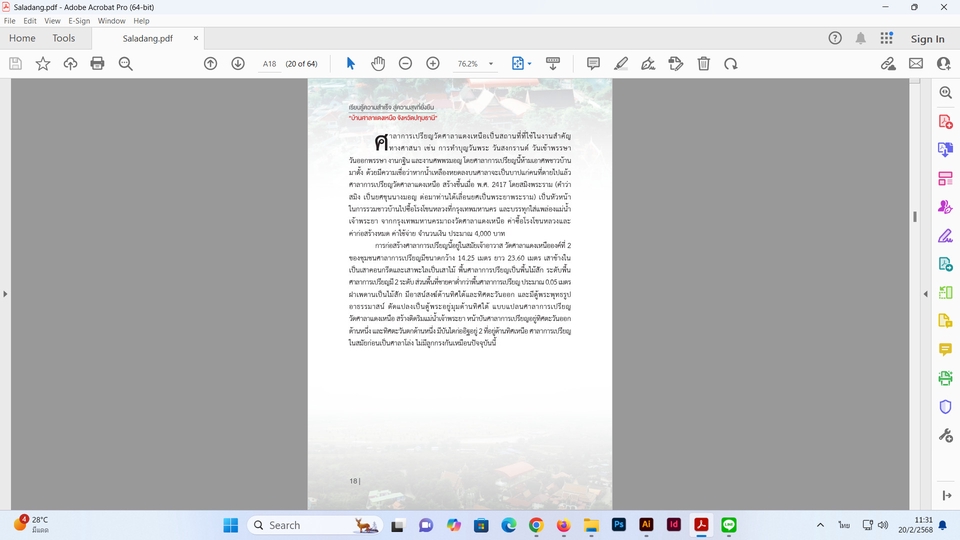Open the Sign document tool
This screenshot has width=960, height=540.
[648, 64]
